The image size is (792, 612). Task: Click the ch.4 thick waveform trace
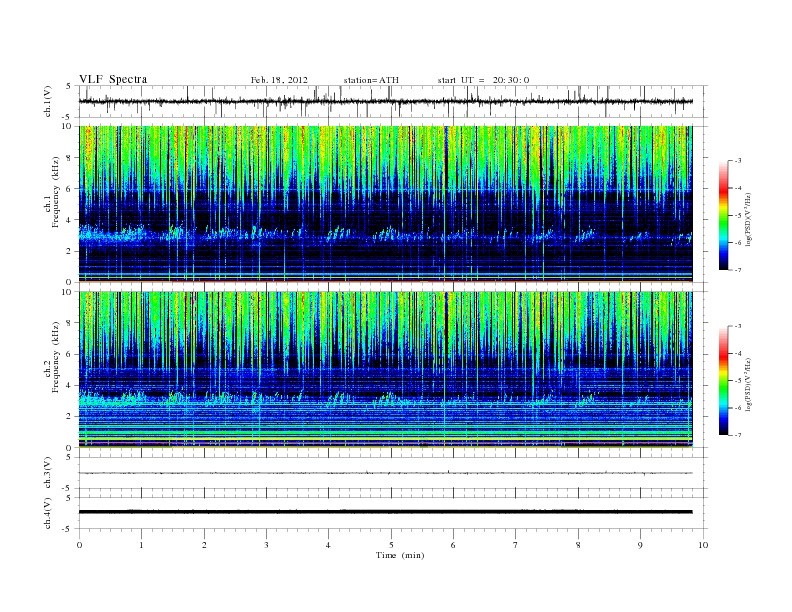386,512
